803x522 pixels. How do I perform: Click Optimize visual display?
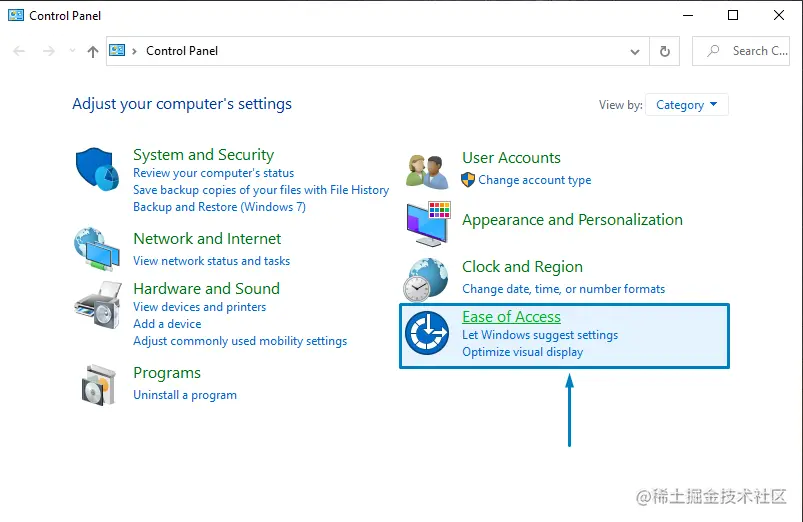point(522,352)
